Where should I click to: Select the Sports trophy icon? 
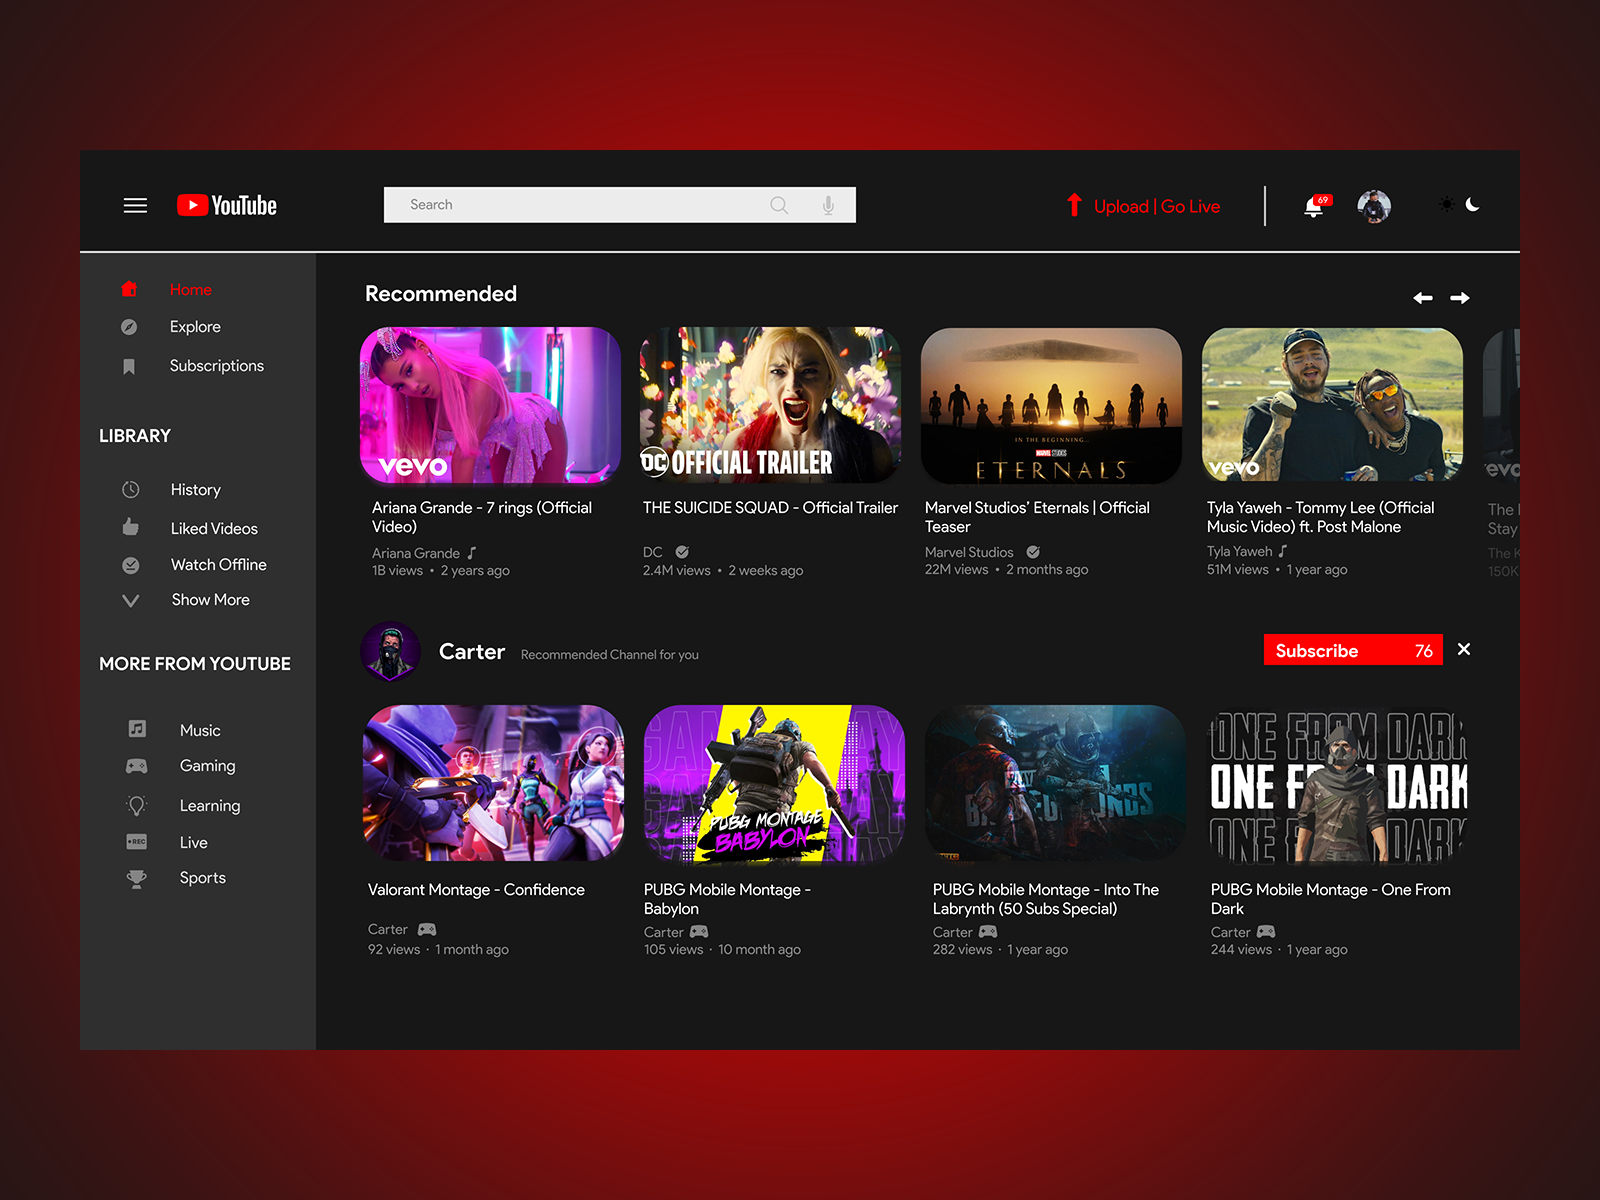point(137,878)
